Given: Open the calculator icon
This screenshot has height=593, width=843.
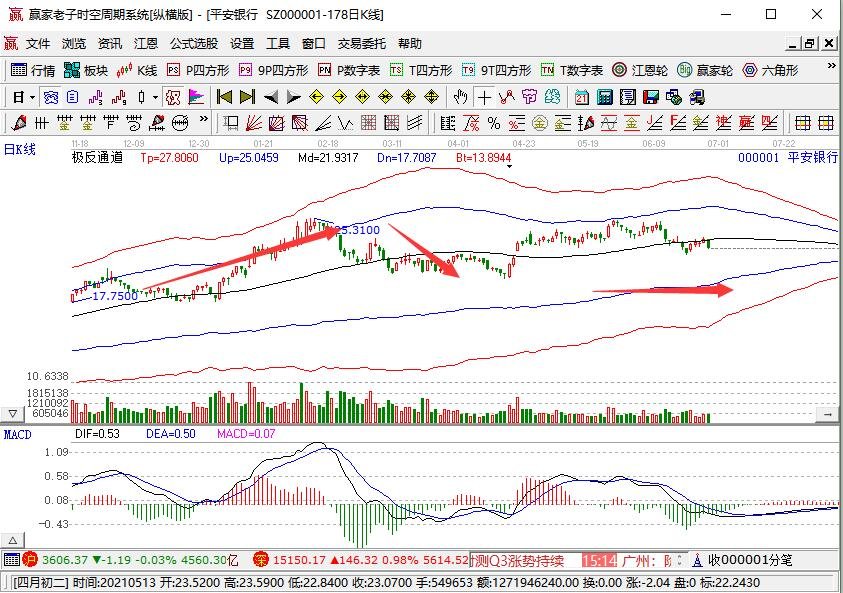Looking at the screenshot, I should 605,97.
